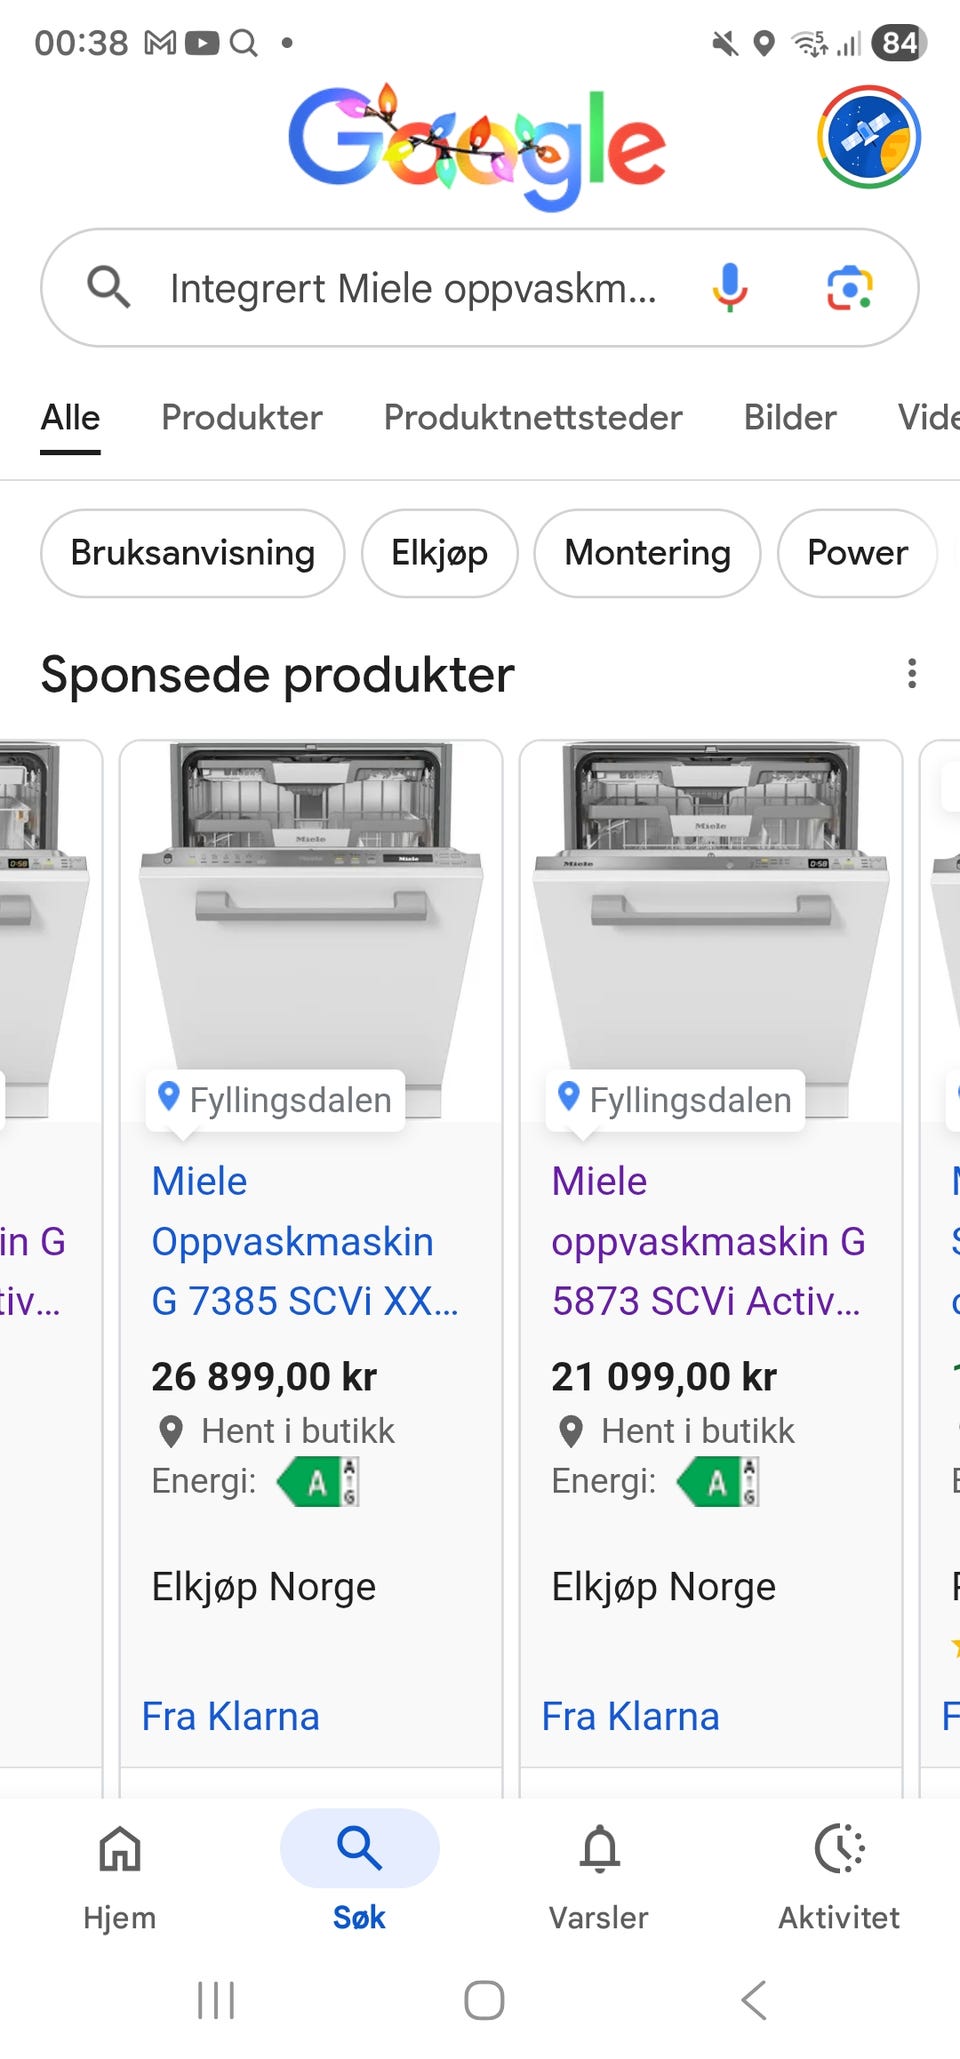Open Android recent apps button
The width and height of the screenshot is (960, 2059).
[216, 2000]
